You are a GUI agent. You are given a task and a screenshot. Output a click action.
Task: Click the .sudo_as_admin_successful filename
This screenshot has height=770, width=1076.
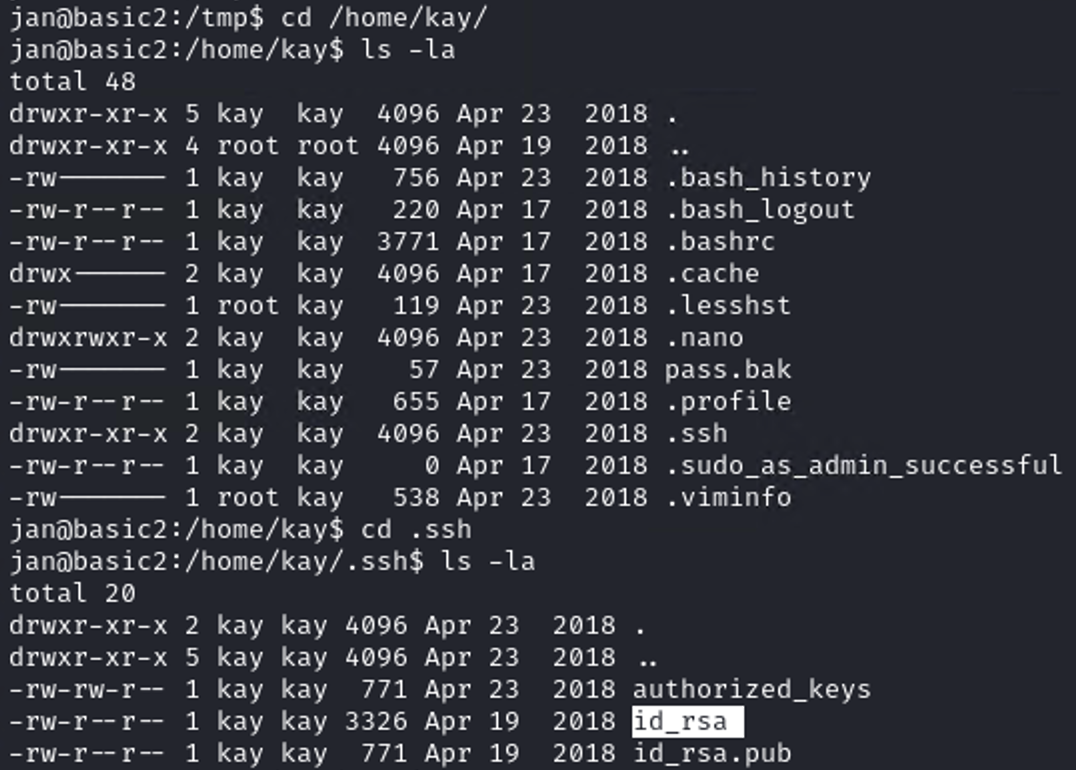click(x=863, y=465)
